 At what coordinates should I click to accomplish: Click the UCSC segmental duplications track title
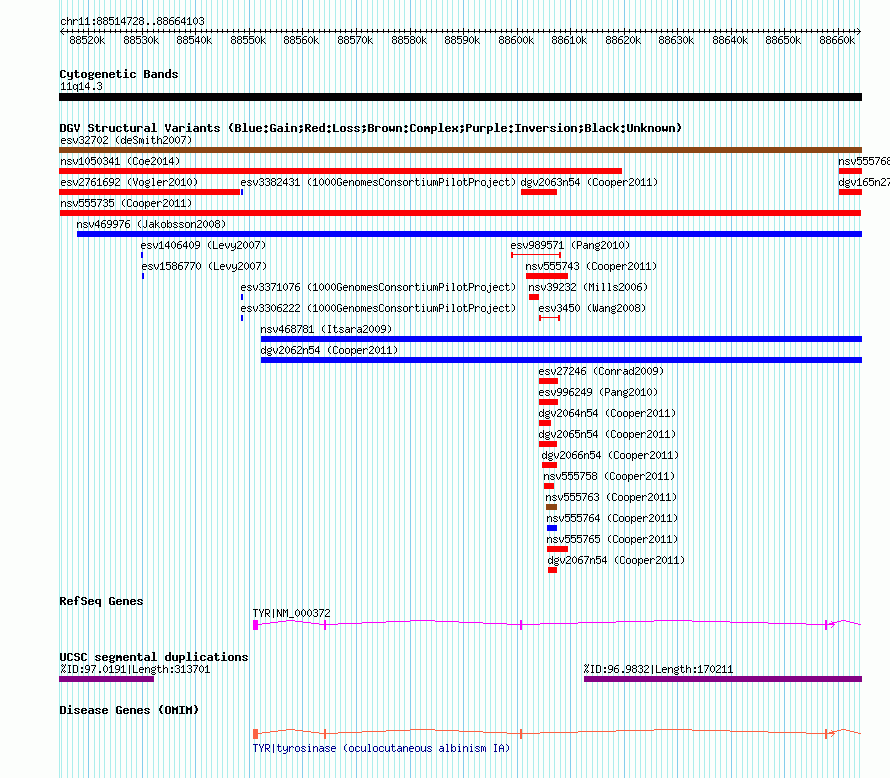(154, 657)
